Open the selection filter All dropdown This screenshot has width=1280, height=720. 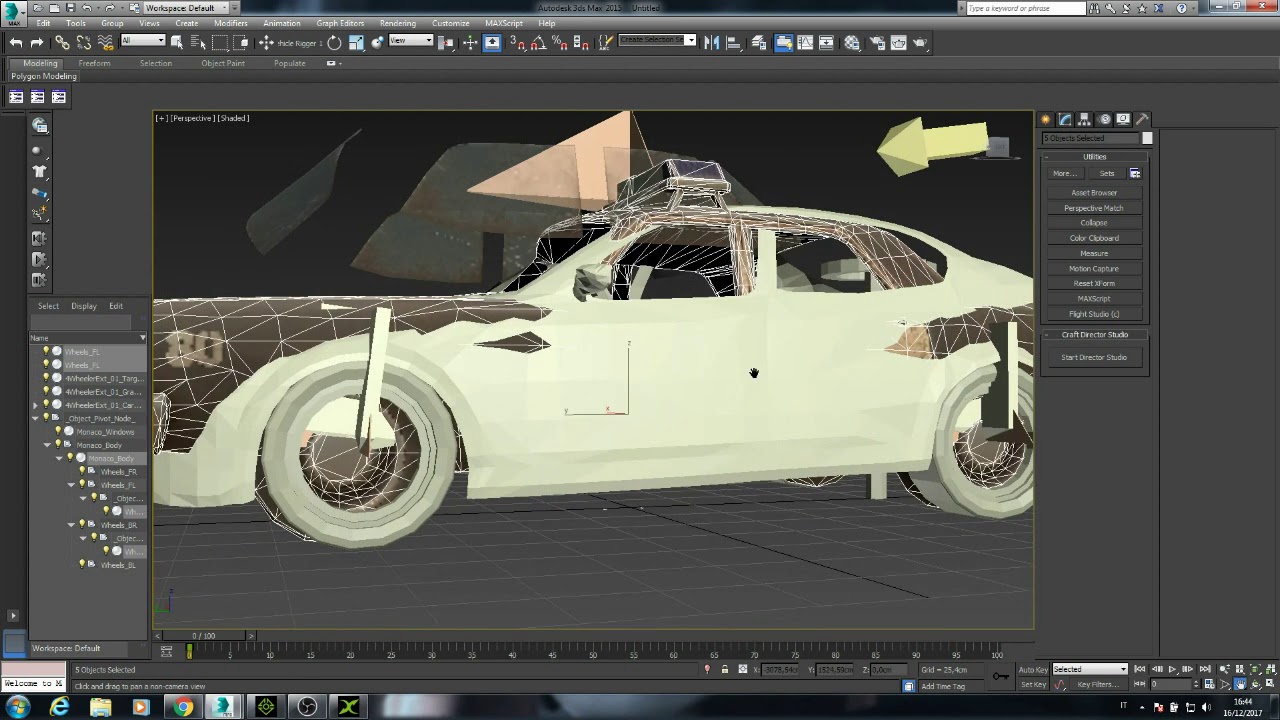[x=142, y=41]
